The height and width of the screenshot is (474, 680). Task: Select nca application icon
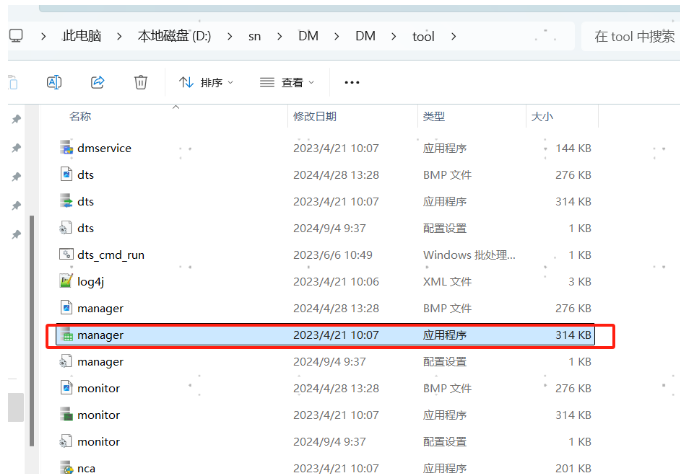pyautogui.click(x=66, y=467)
